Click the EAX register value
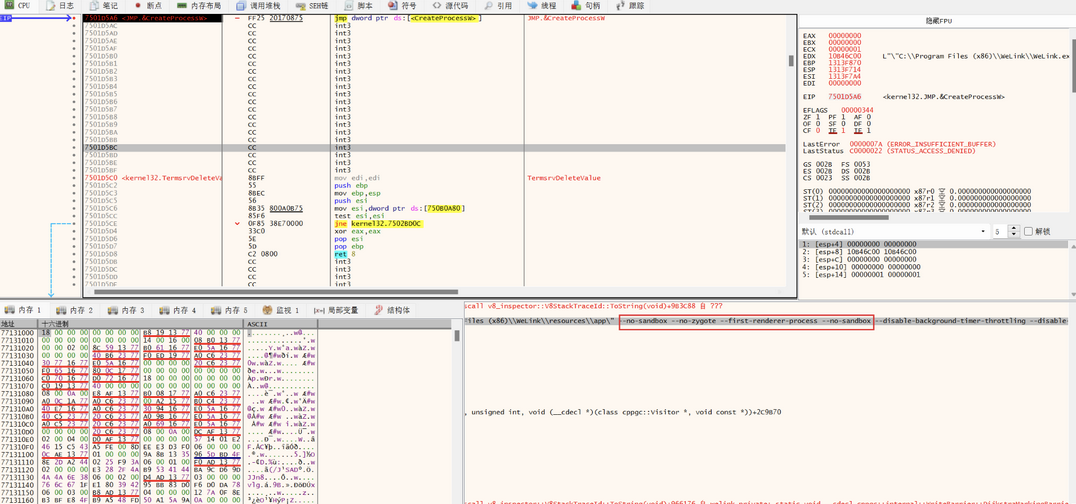Viewport: 1076px width, 504px height. tap(844, 34)
